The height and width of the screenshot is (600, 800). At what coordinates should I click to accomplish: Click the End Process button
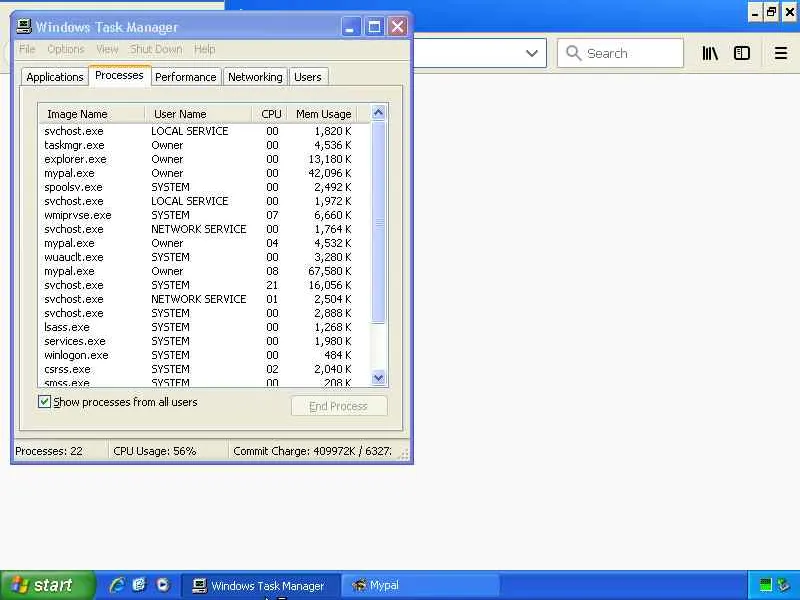[x=339, y=406]
